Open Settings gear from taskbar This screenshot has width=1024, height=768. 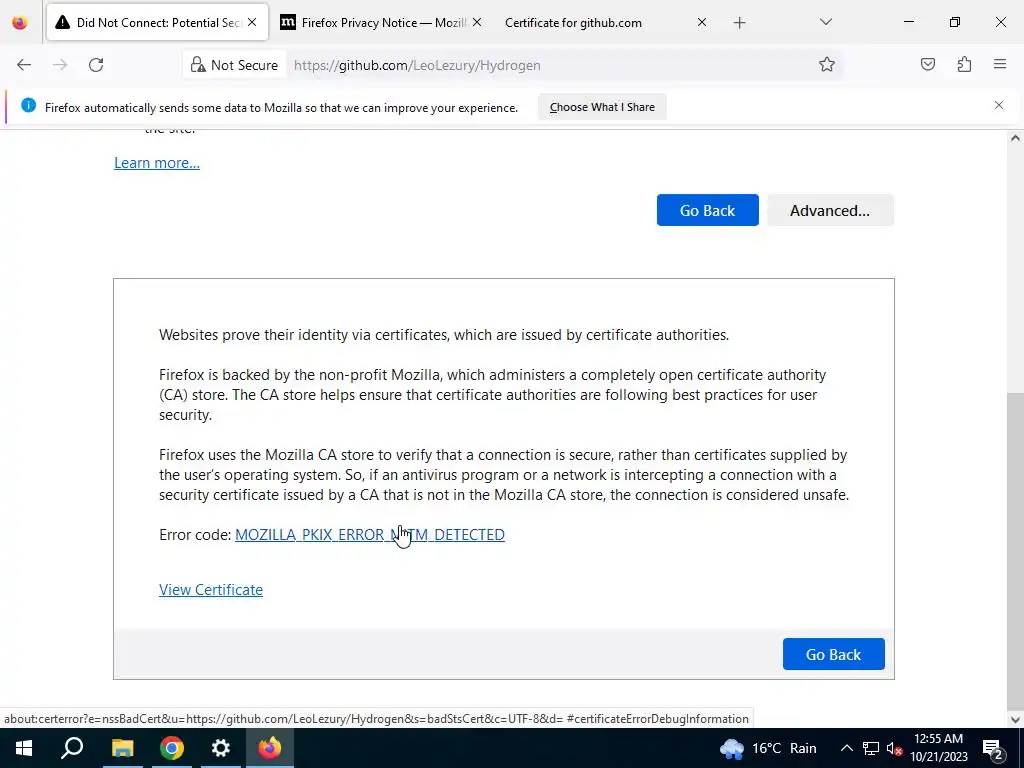click(221, 748)
